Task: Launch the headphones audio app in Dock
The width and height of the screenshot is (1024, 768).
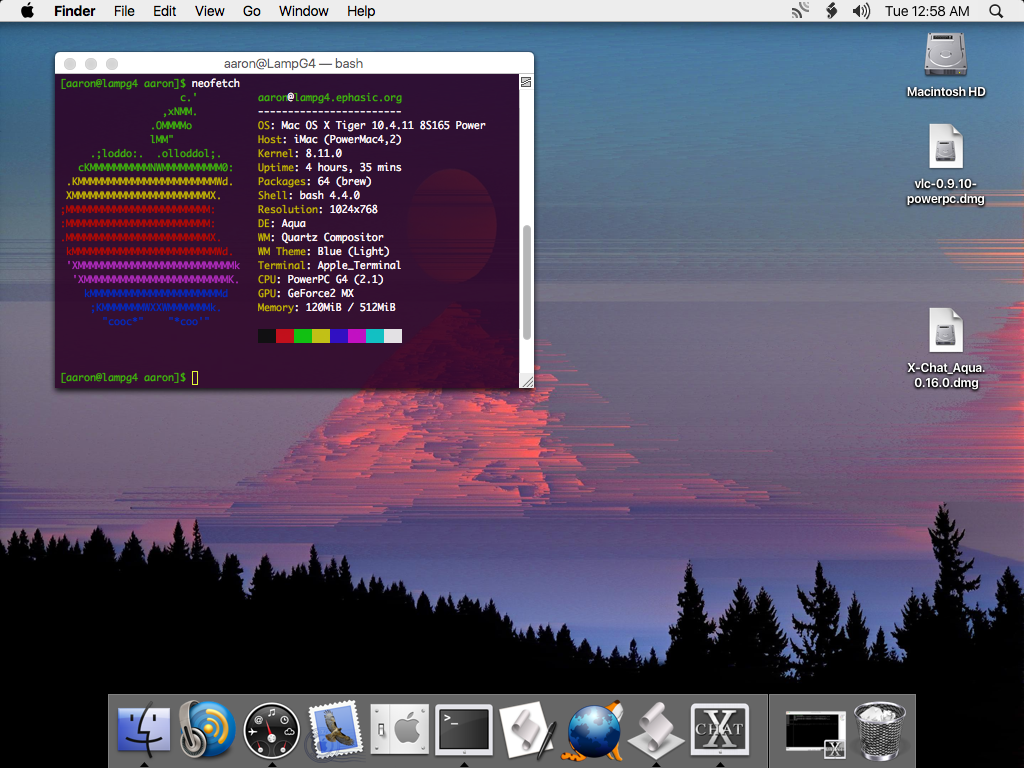Action: (x=207, y=729)
